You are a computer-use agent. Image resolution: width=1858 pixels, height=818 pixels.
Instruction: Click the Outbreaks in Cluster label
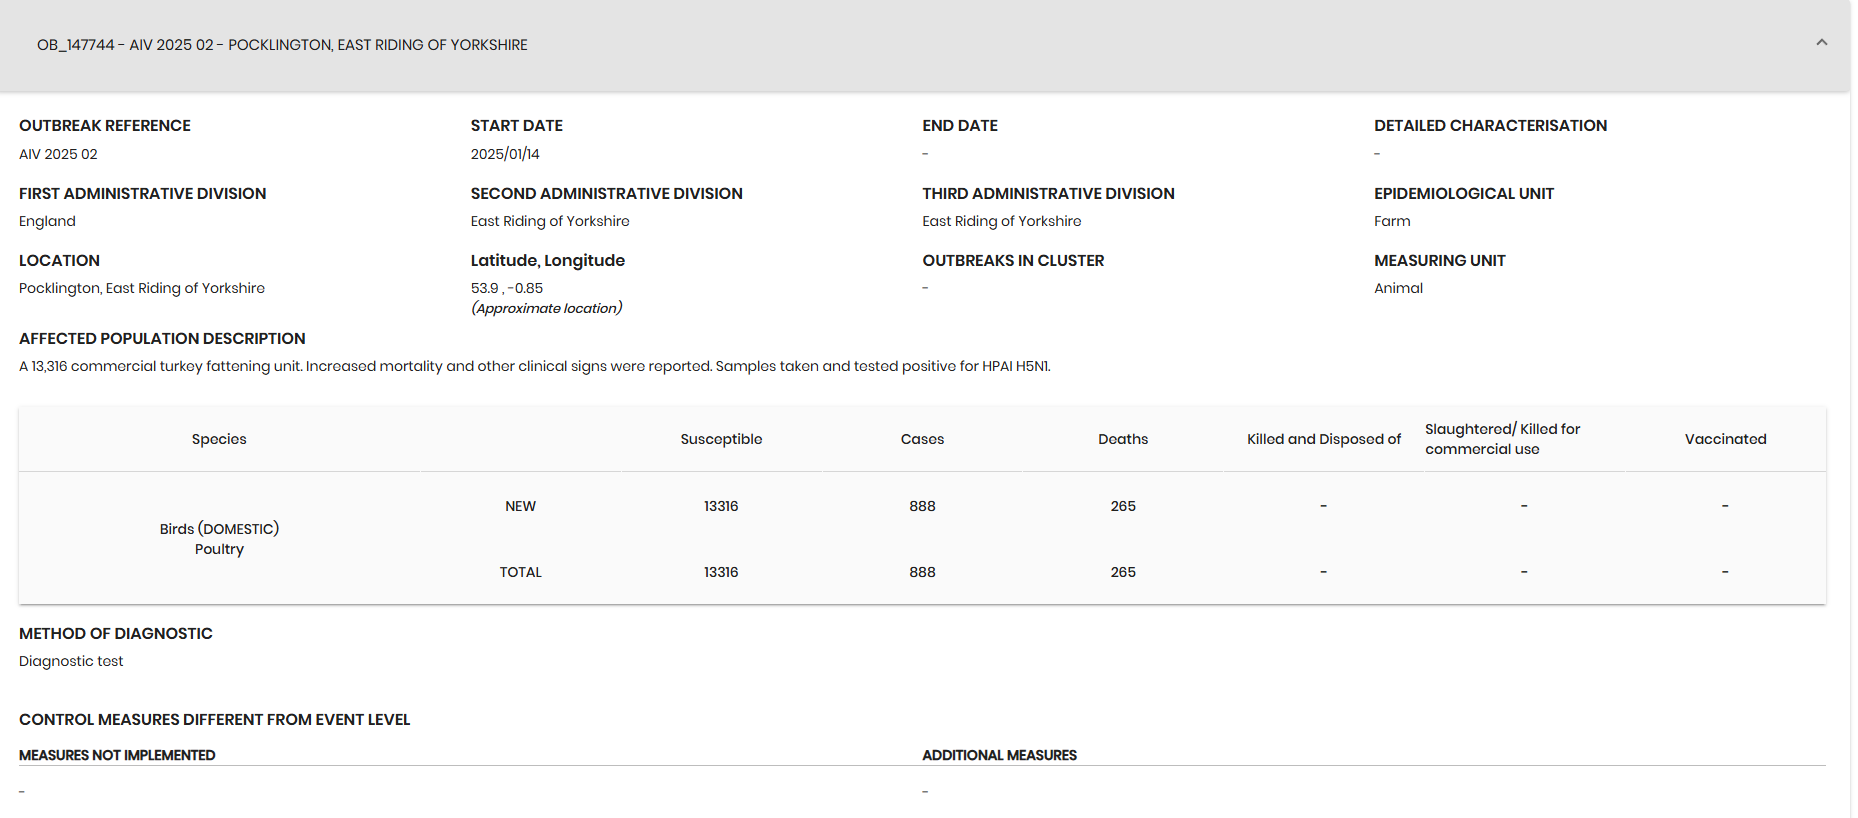[1013, 261]
